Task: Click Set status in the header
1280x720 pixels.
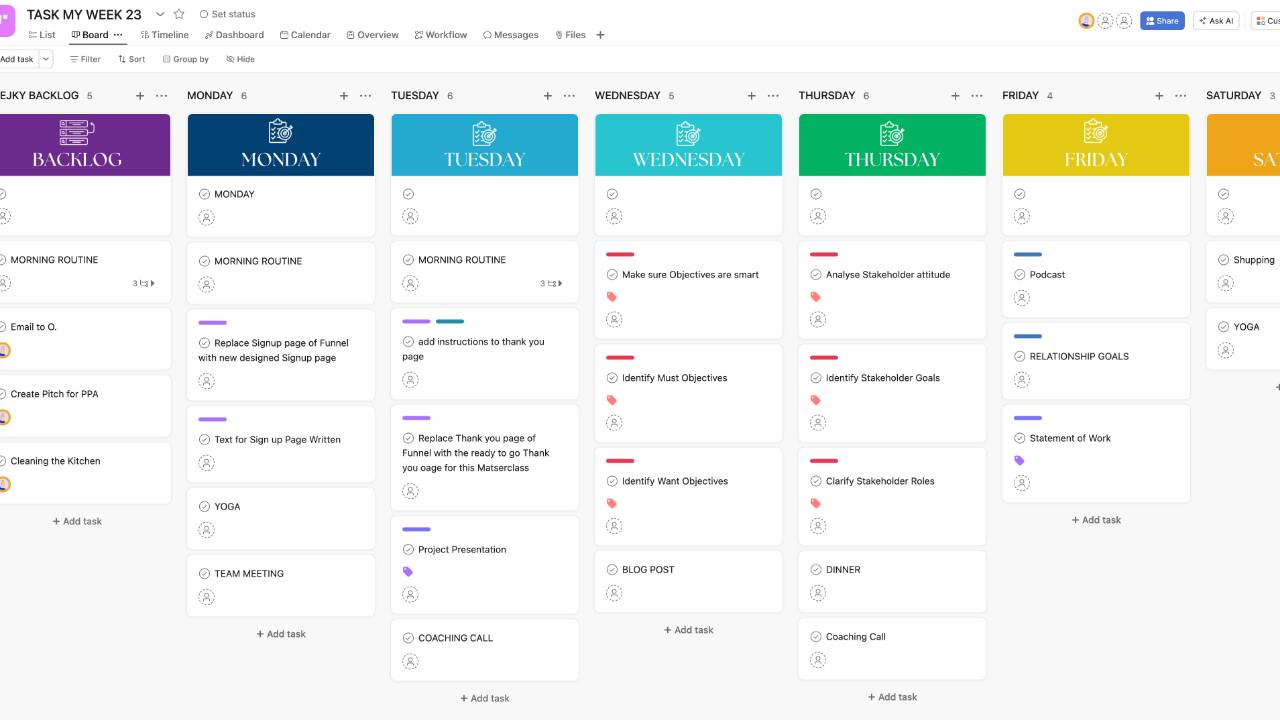Action: click(x=229, y=14)
